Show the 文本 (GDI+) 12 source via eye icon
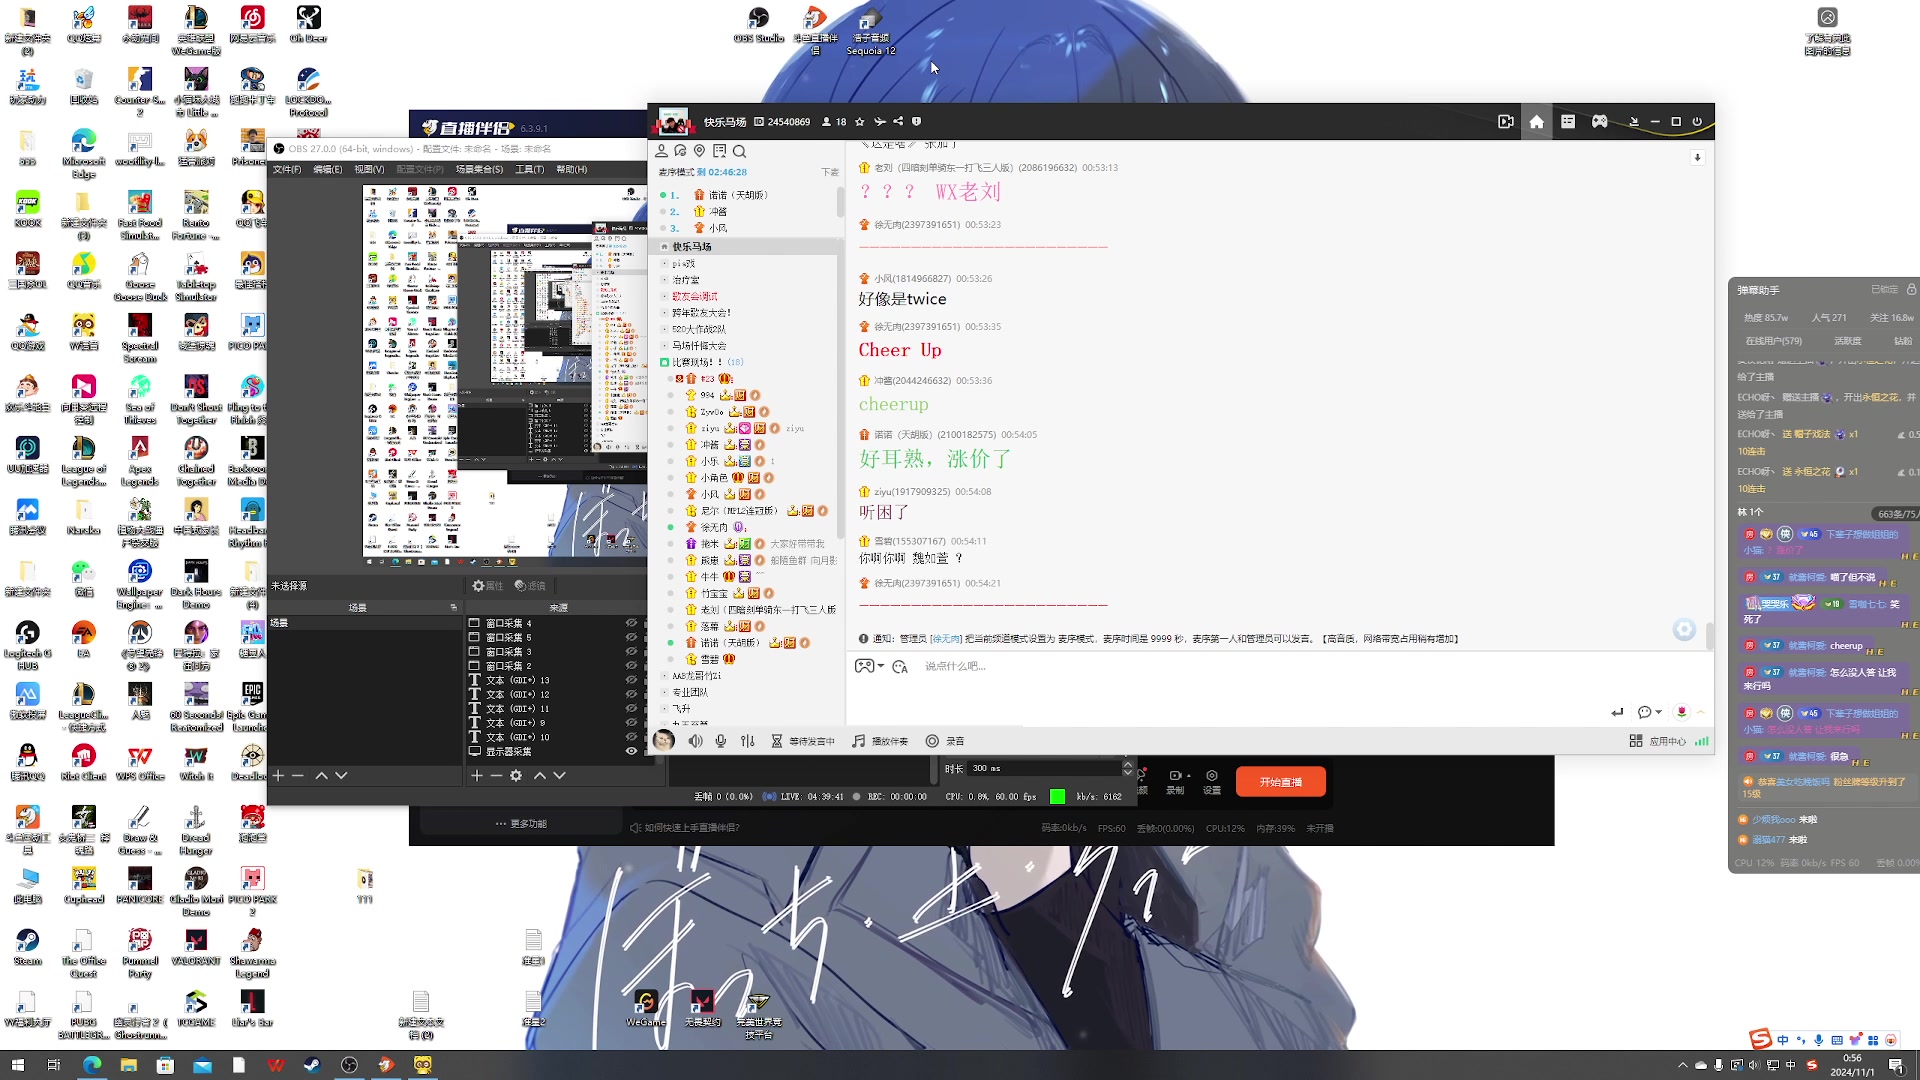Viewport: 1920px width, 1080px height. pos(631,694)
